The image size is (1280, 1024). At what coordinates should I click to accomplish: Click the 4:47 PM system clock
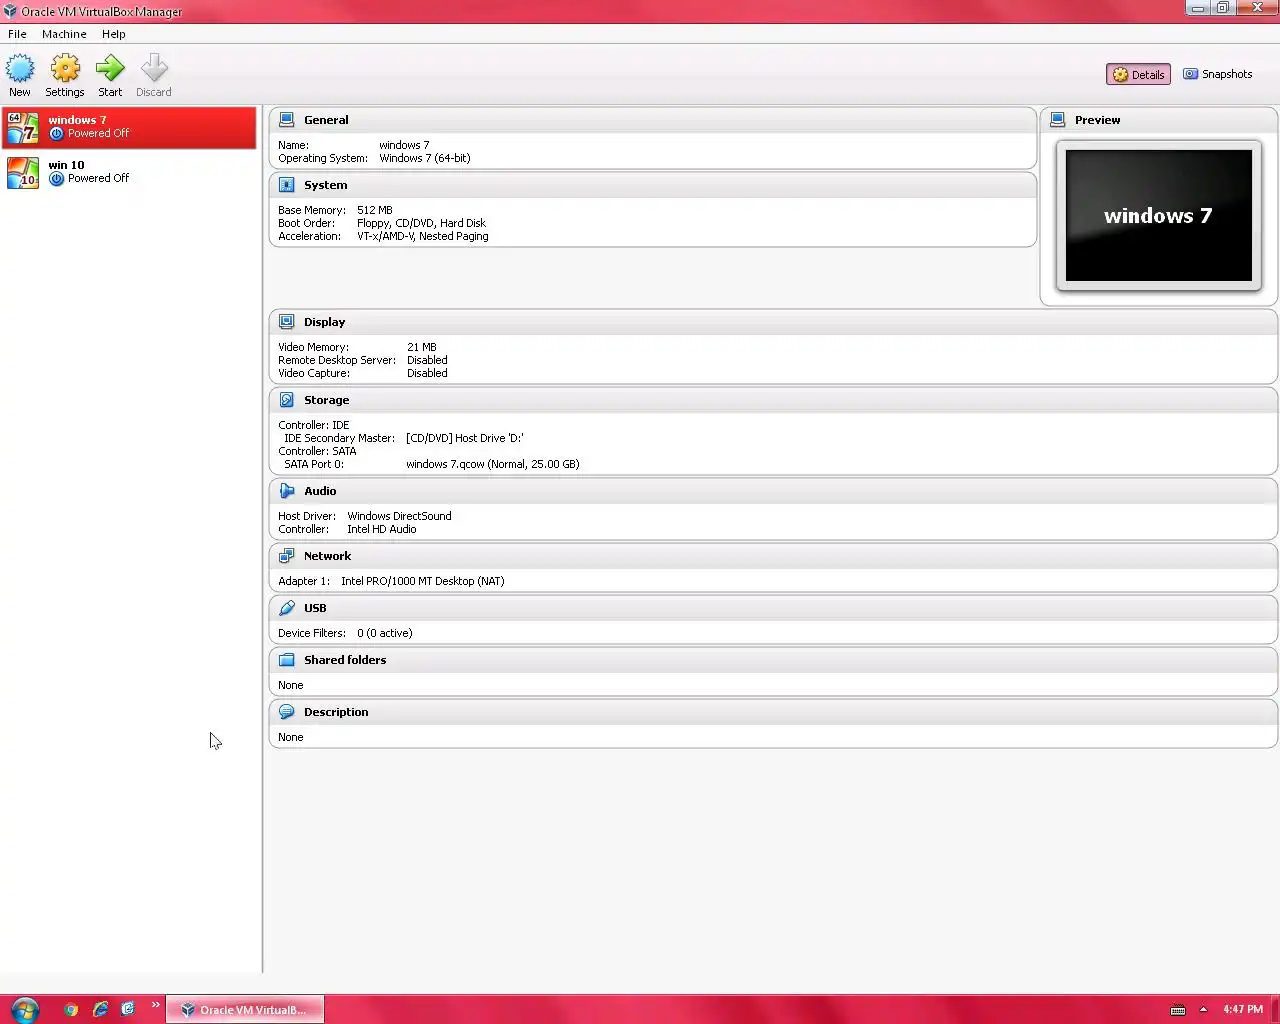(x=1242, y=1009)
